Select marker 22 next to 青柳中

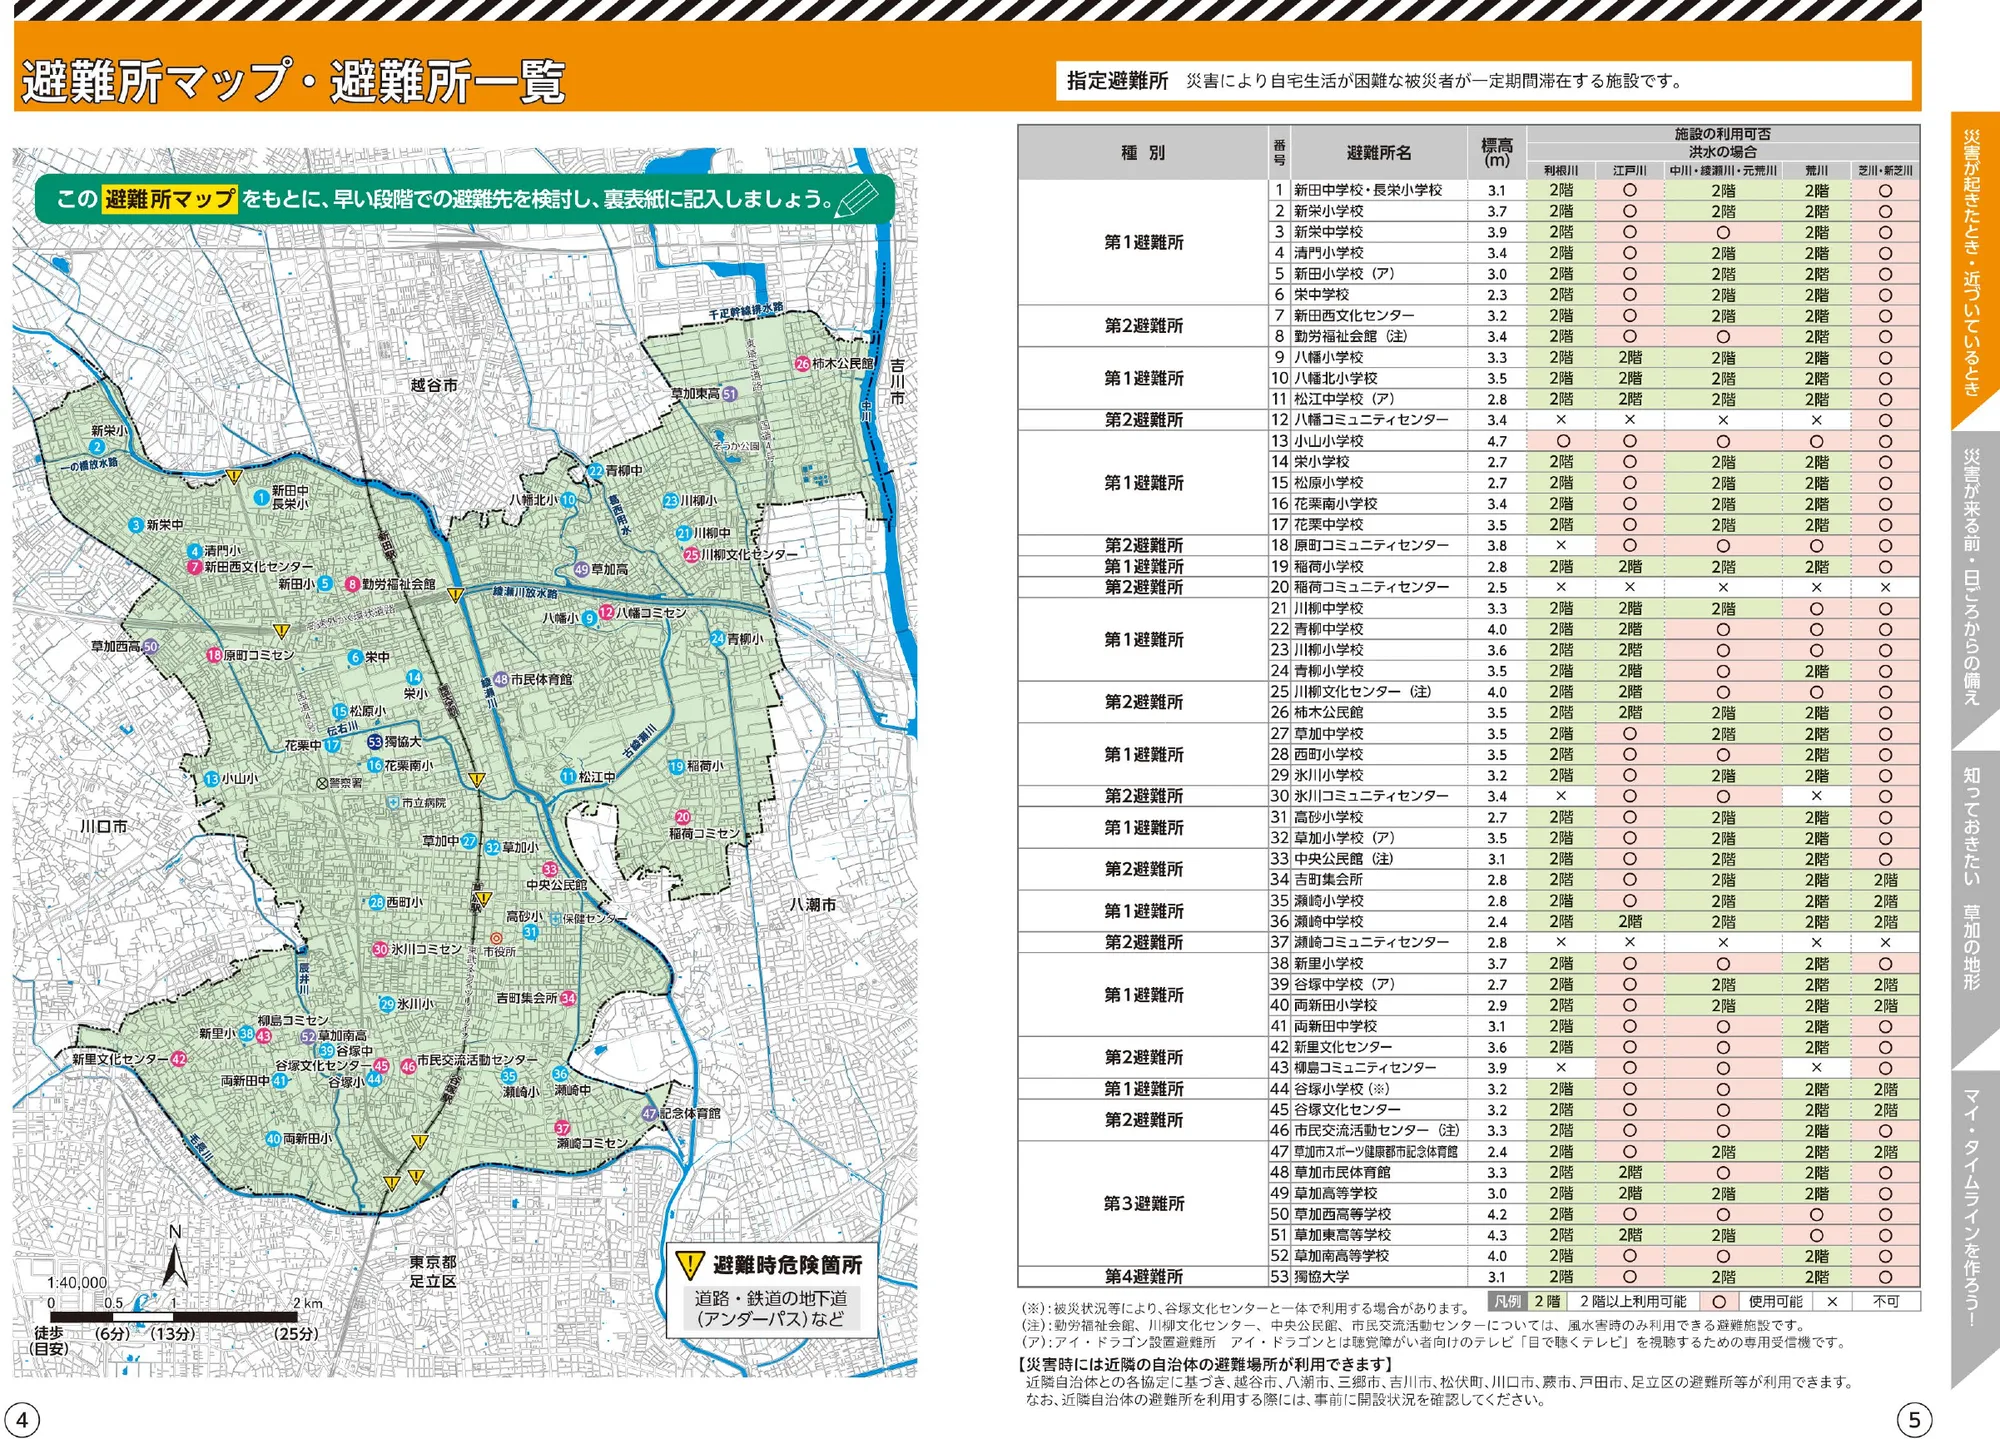(x=595, y=471)
